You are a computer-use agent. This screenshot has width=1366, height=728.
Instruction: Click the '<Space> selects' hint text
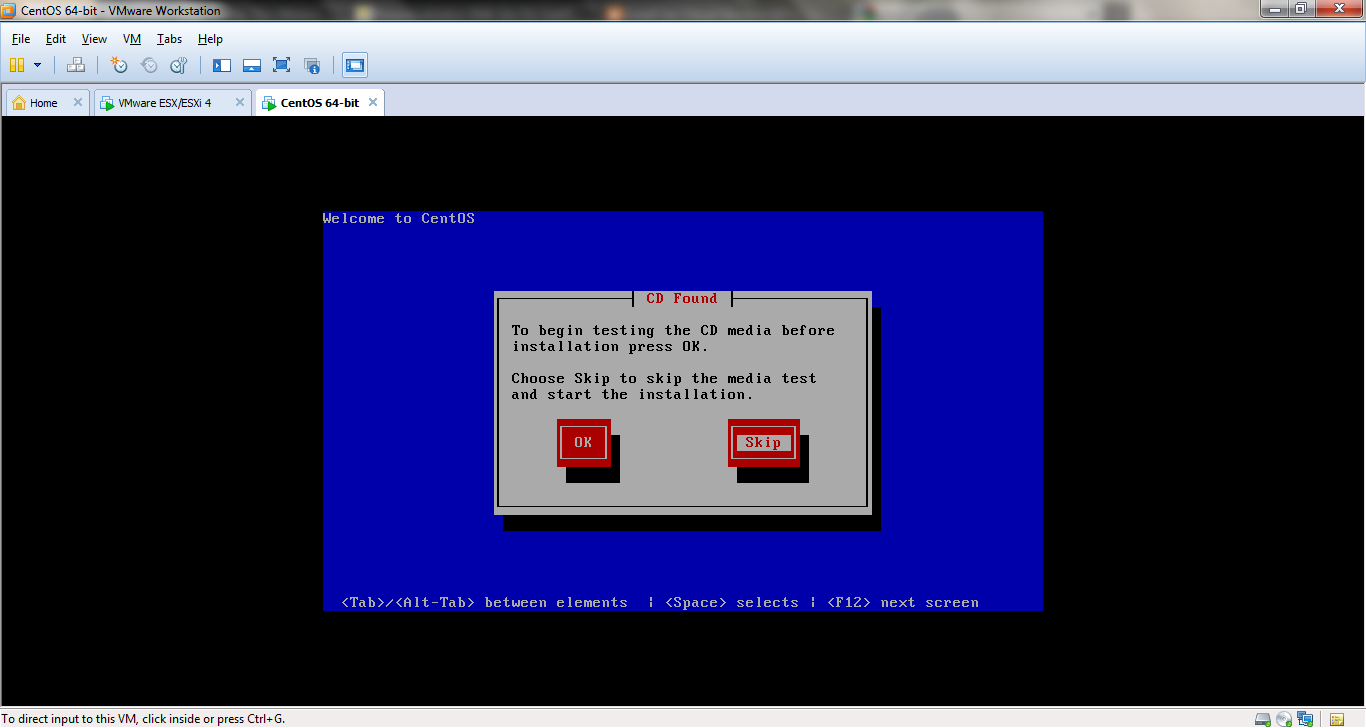point(732,602)
